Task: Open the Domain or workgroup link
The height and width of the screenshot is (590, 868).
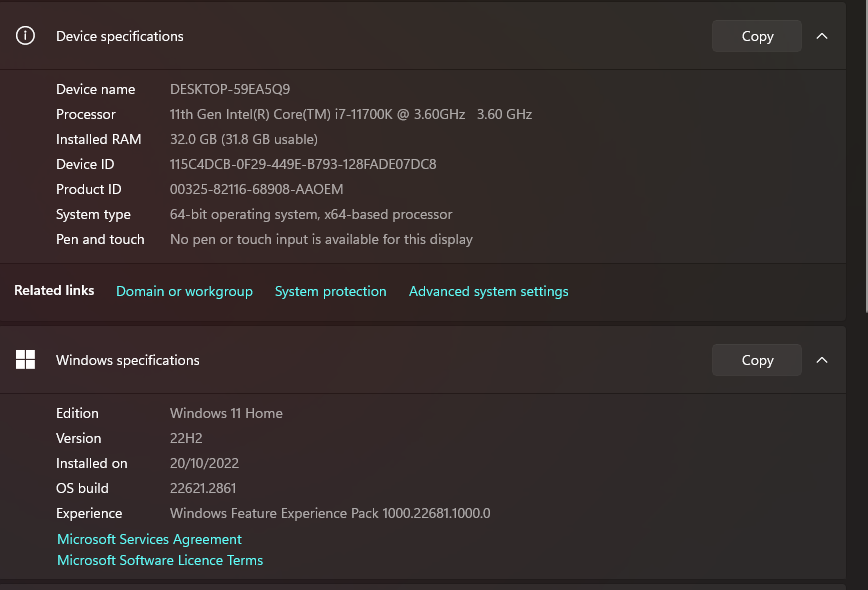Action: (184, 291)
